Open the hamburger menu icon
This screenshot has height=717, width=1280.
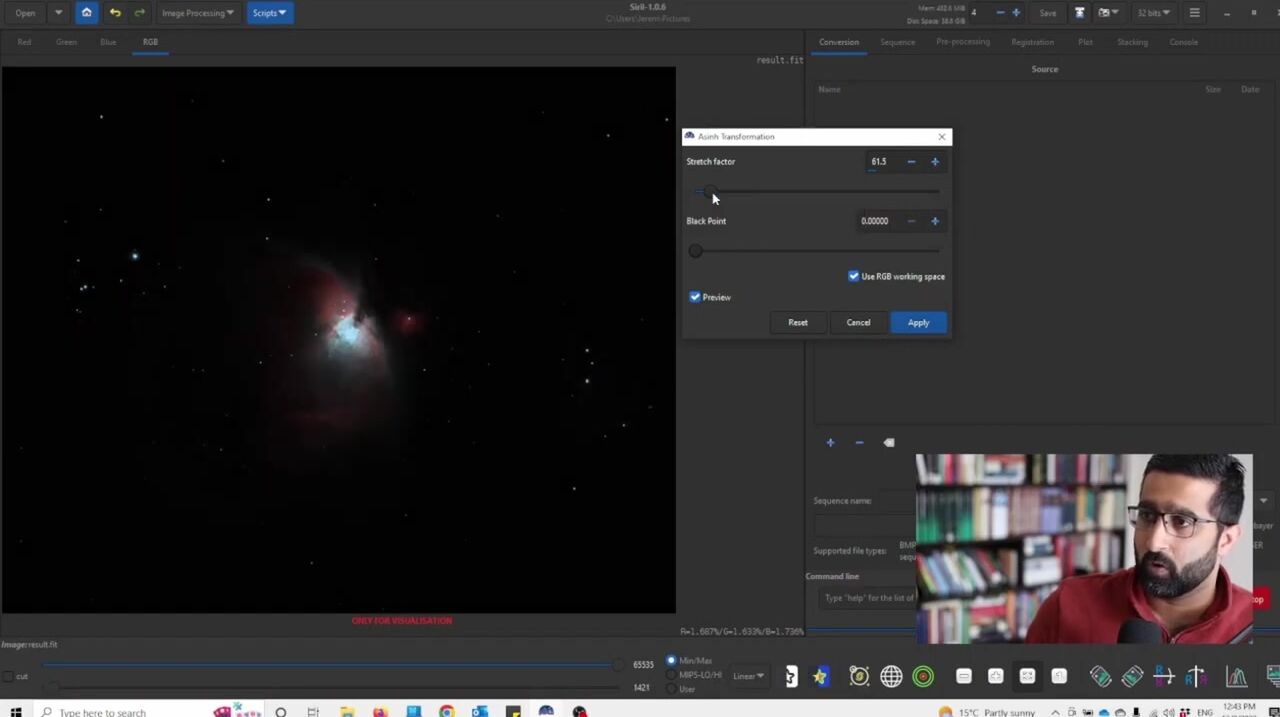(1194, 13)
